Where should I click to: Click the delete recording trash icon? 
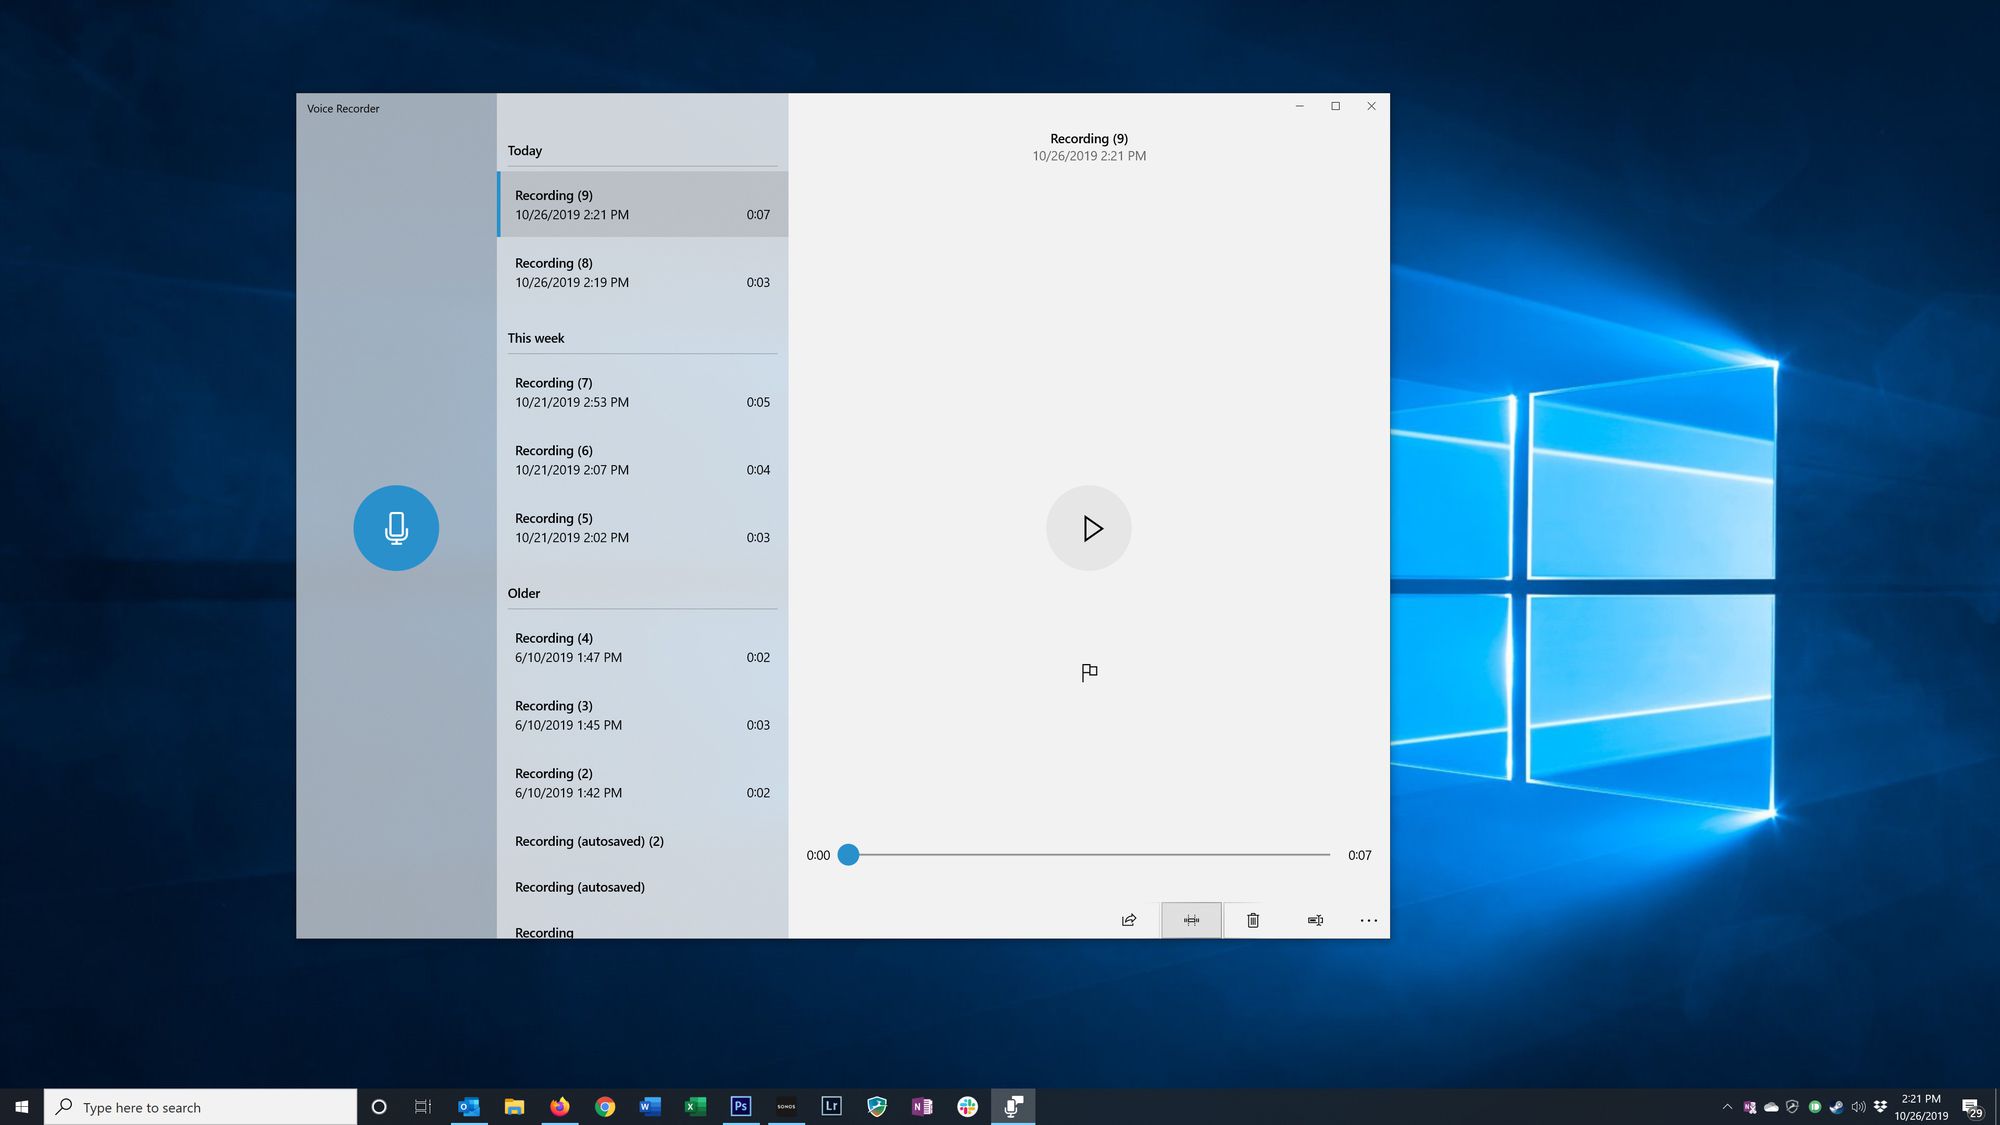click(x=1251, y=919)
